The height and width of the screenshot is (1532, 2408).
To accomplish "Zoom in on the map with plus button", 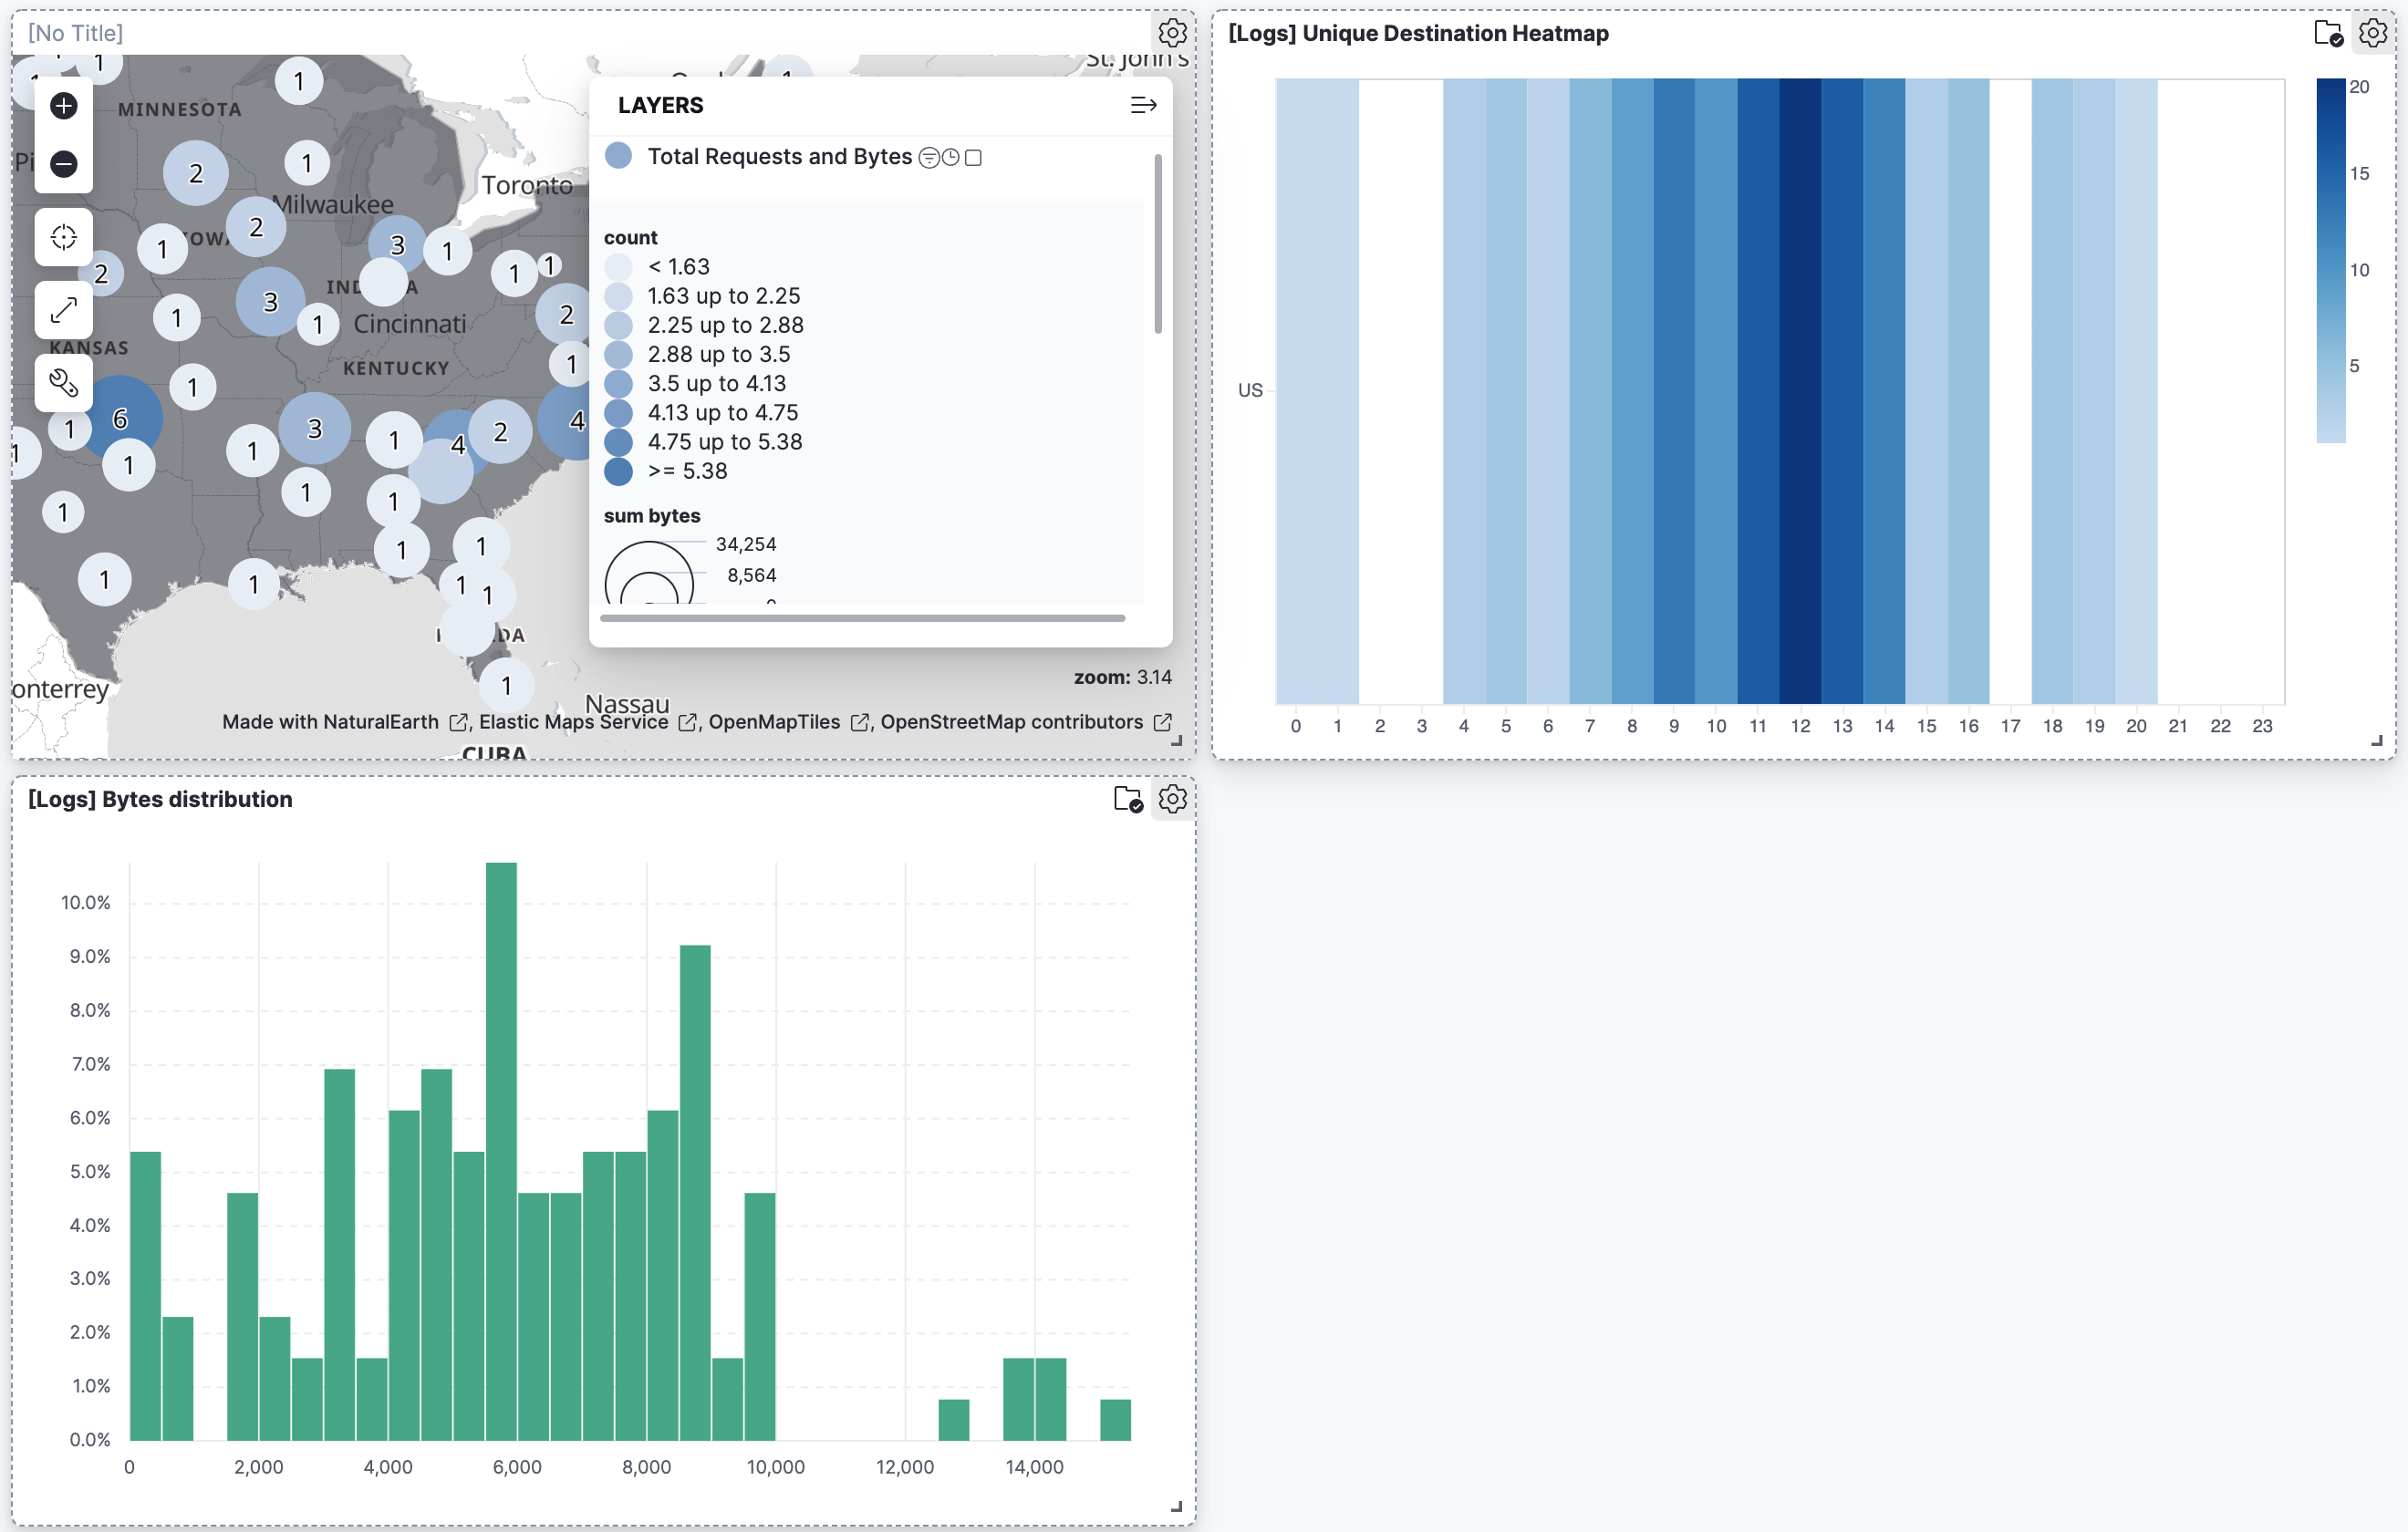I will [63, 106].
